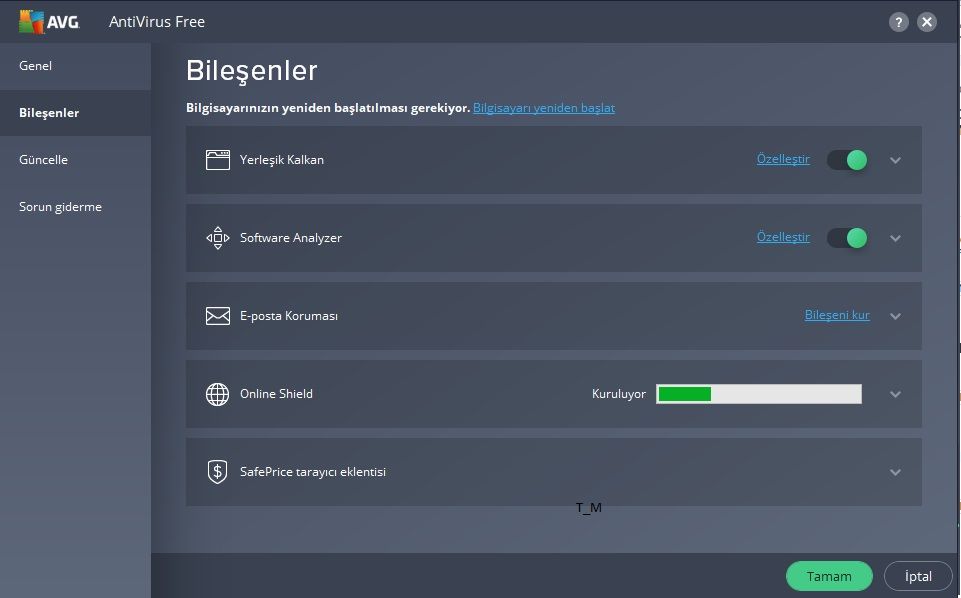This screenshot has height=598, width=961.
Task: Click the SafePrice tarayıcı eklentisi label
Action: [313, 472]
